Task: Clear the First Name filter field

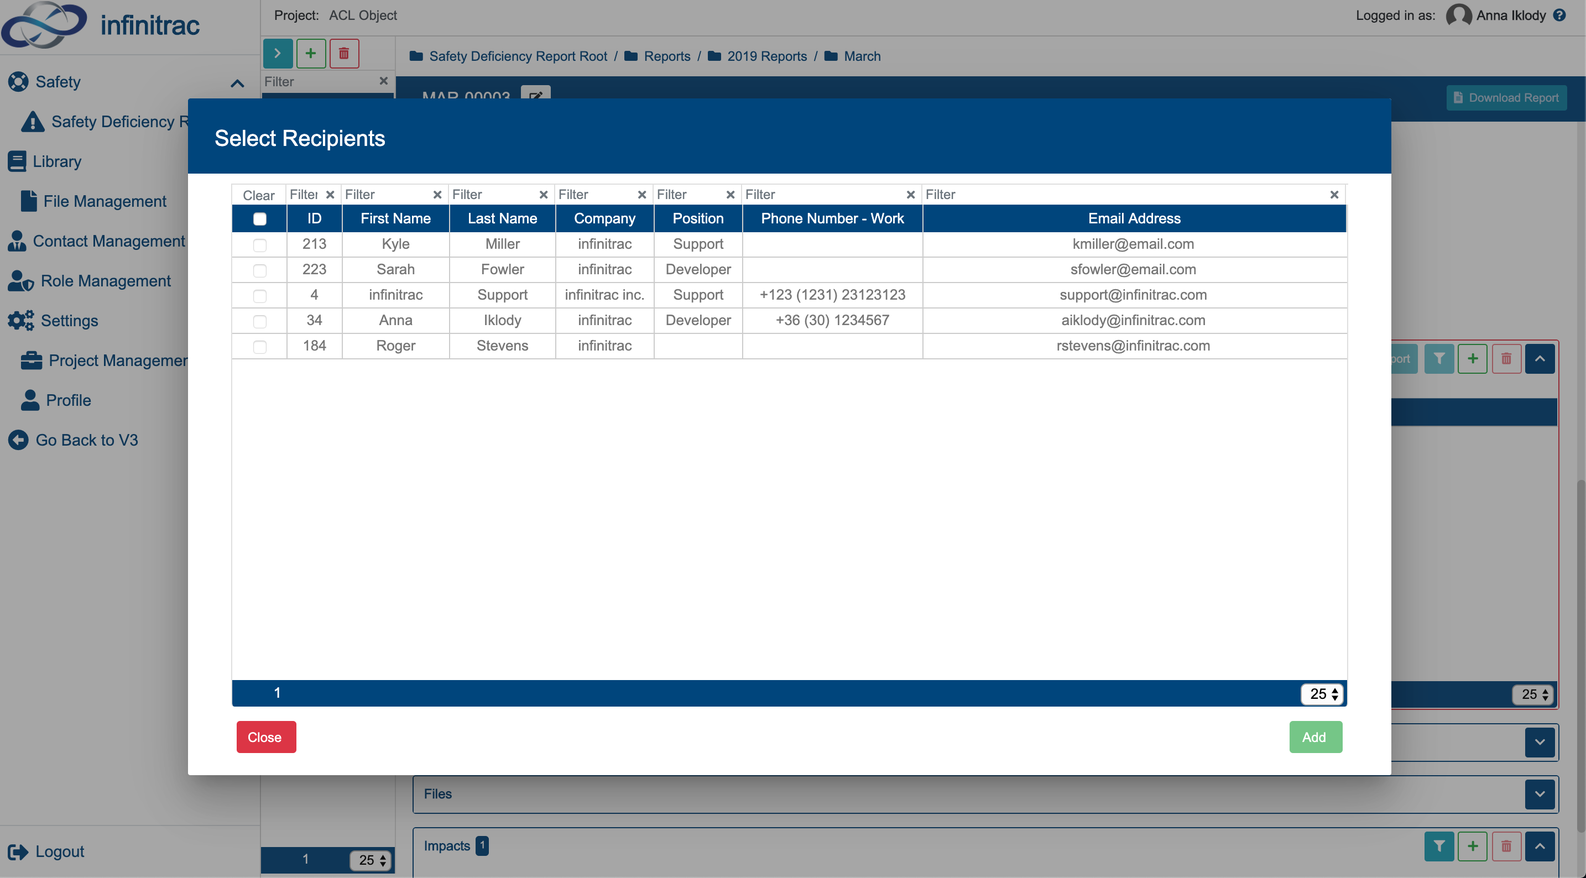Action: coord(437,195)
